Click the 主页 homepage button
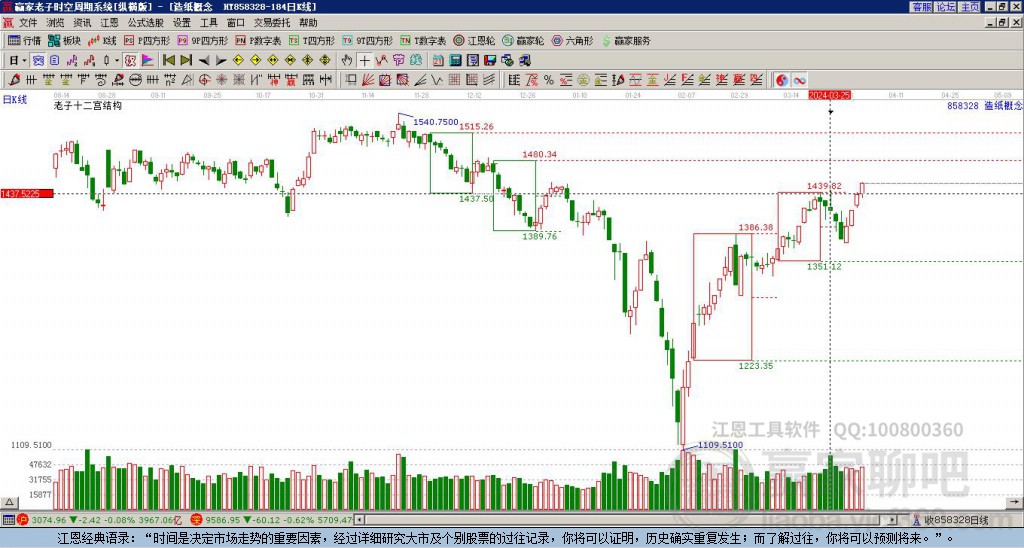The width and height of the screenshot is (1024, 548). point(970,7)
